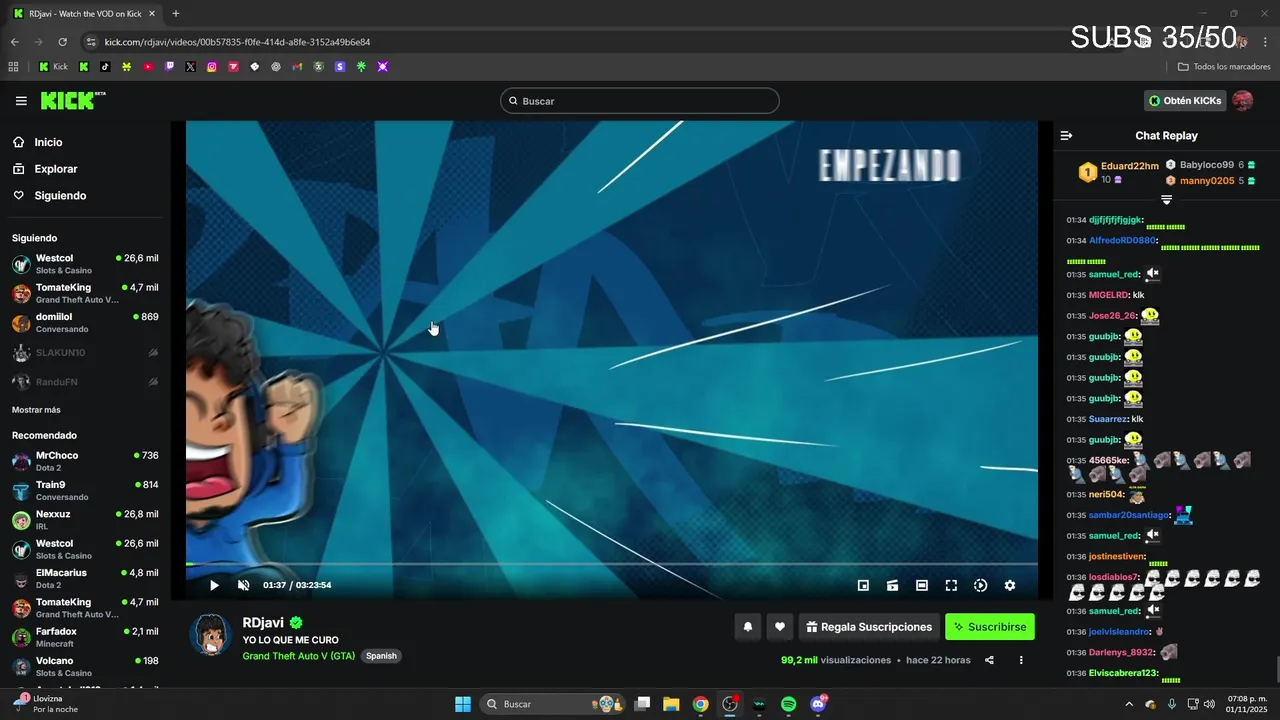Open Discord from the taskbar

[818, 704]
